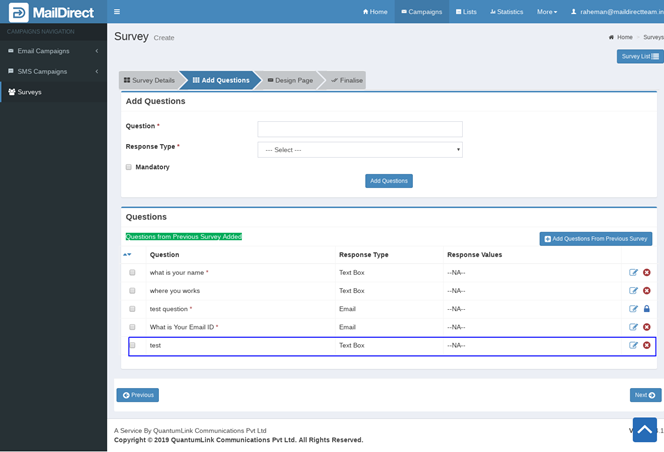Edit the 'What is Your Email ID' question
The image size is (664, 452).
coord(633,327)
